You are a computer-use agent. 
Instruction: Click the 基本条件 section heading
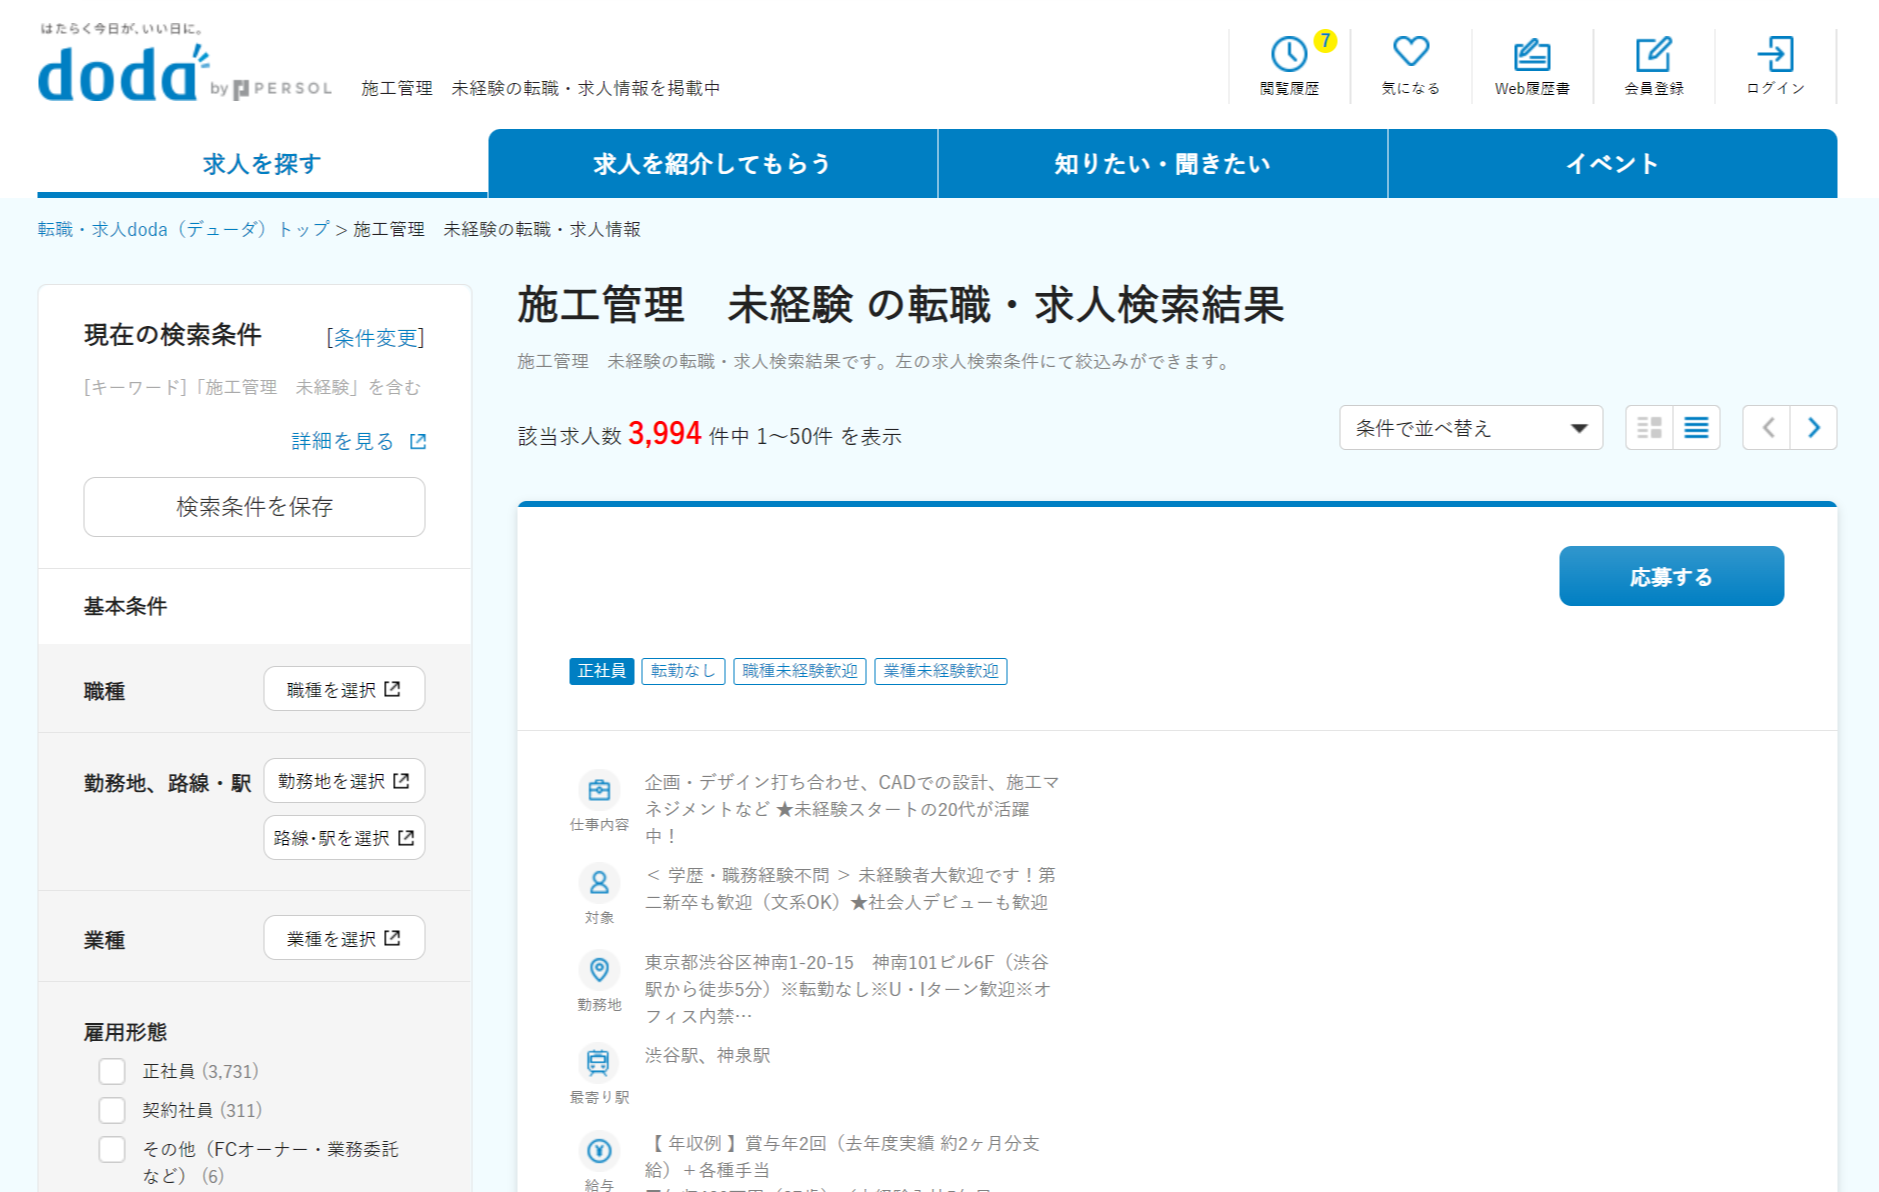(x=125, y=606)
